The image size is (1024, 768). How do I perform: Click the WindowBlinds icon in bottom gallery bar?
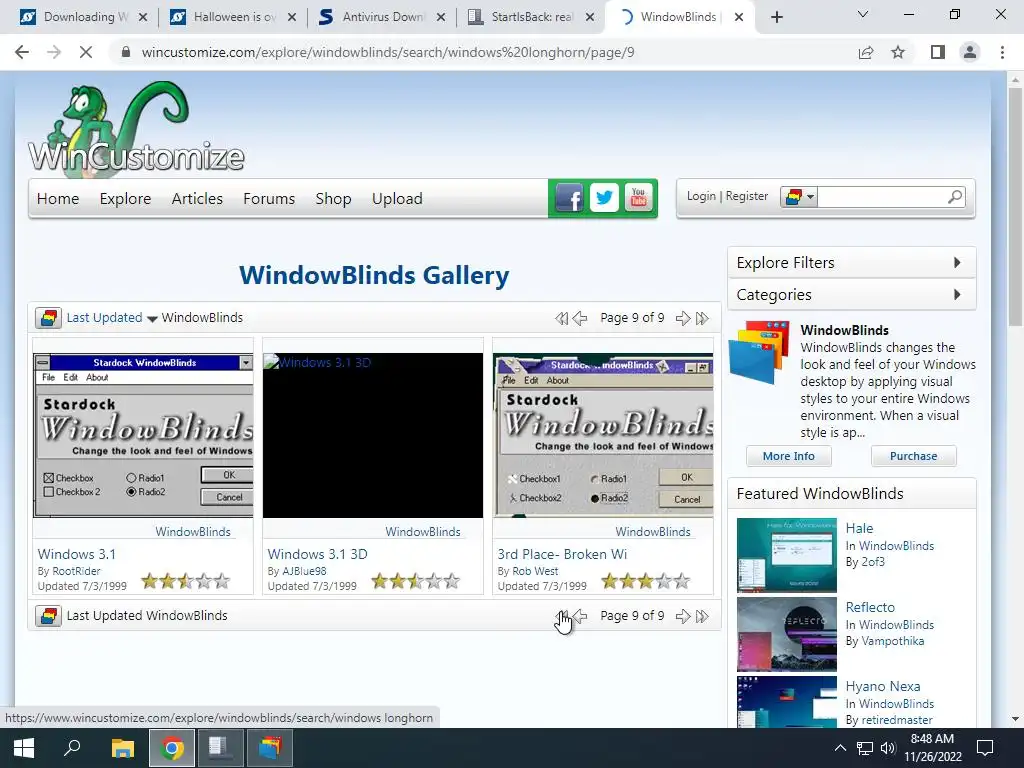pos(48,616)
